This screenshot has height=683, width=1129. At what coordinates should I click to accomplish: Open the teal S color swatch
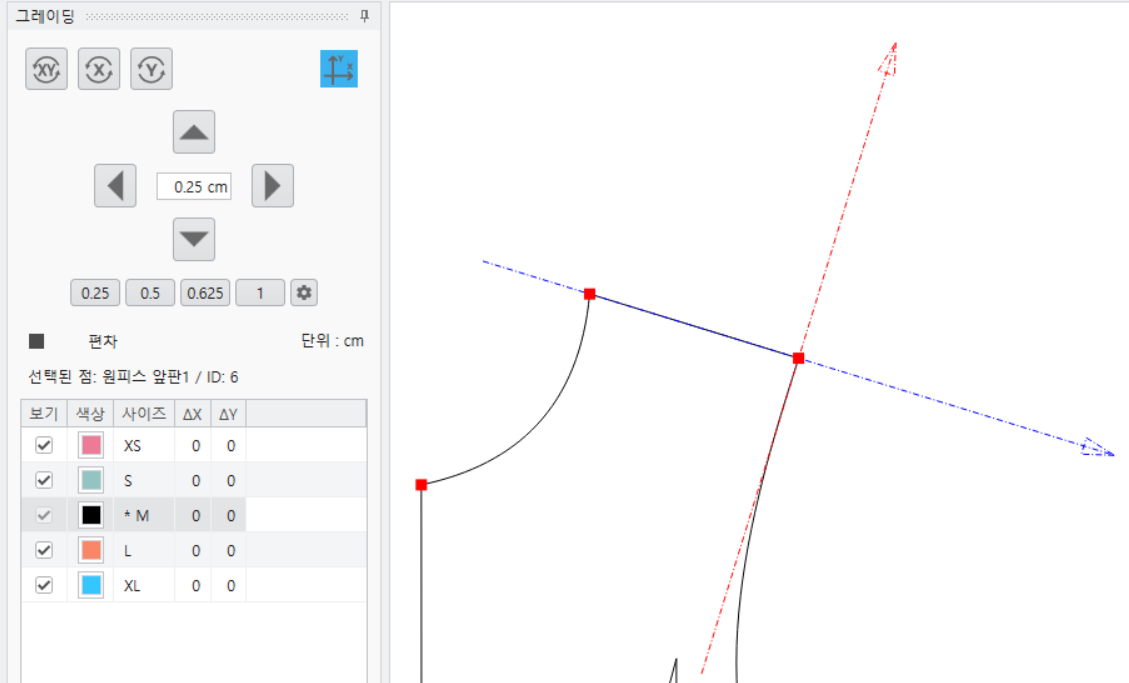point(91,480)
